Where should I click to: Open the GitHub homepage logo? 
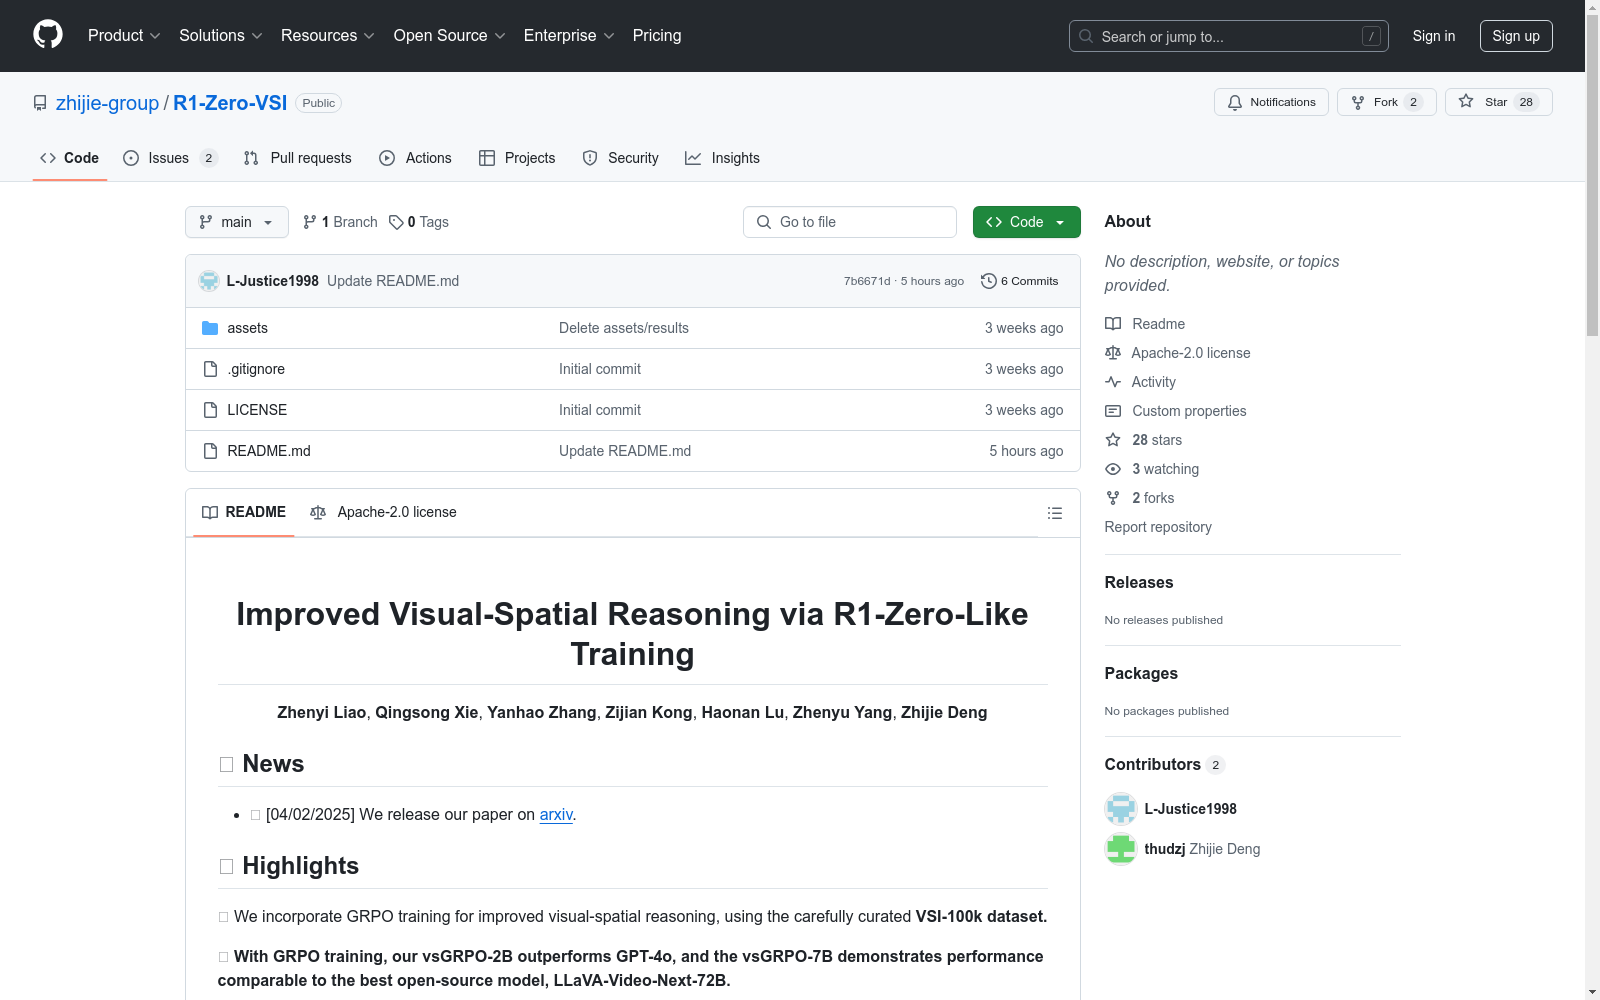coord(48,35)
